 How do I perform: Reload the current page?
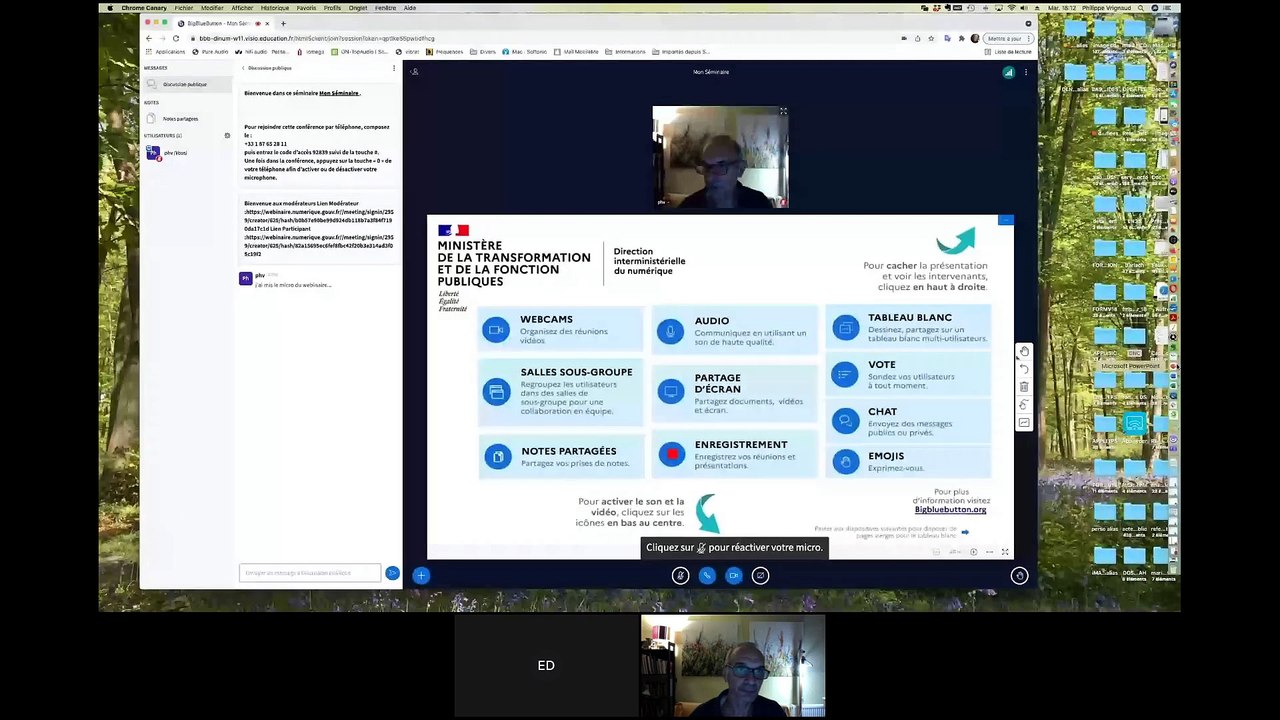point(177,38)
